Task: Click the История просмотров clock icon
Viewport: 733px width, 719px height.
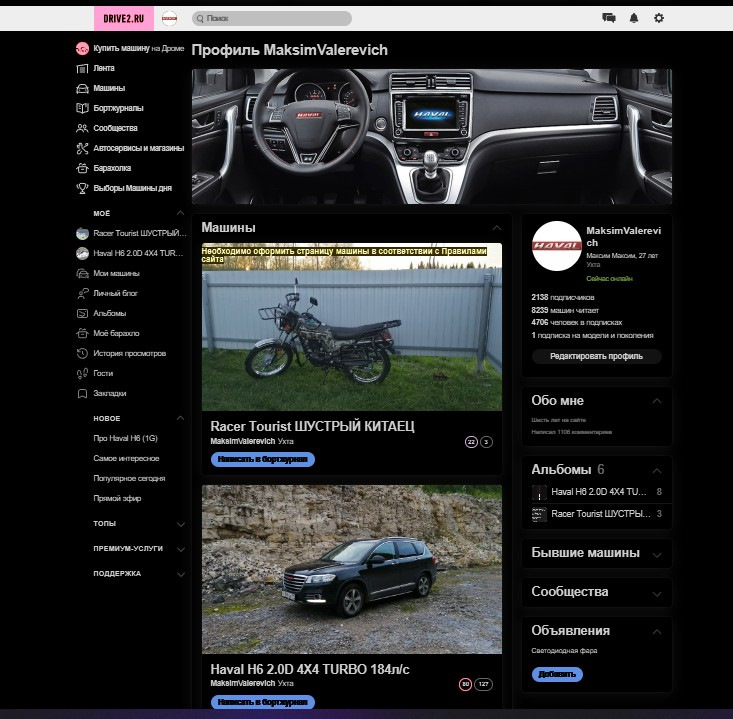Action: (x=82, y=353)
